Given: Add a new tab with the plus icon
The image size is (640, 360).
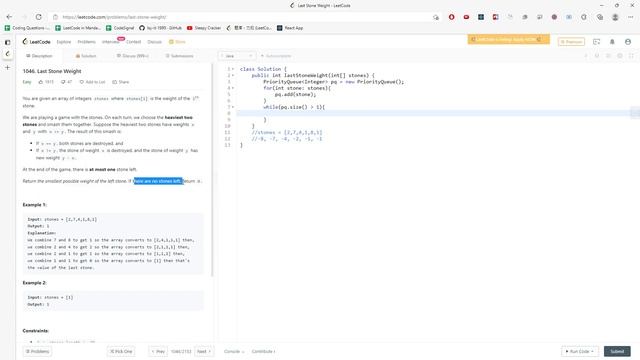Looking at the screenshot, I should 7,67.
